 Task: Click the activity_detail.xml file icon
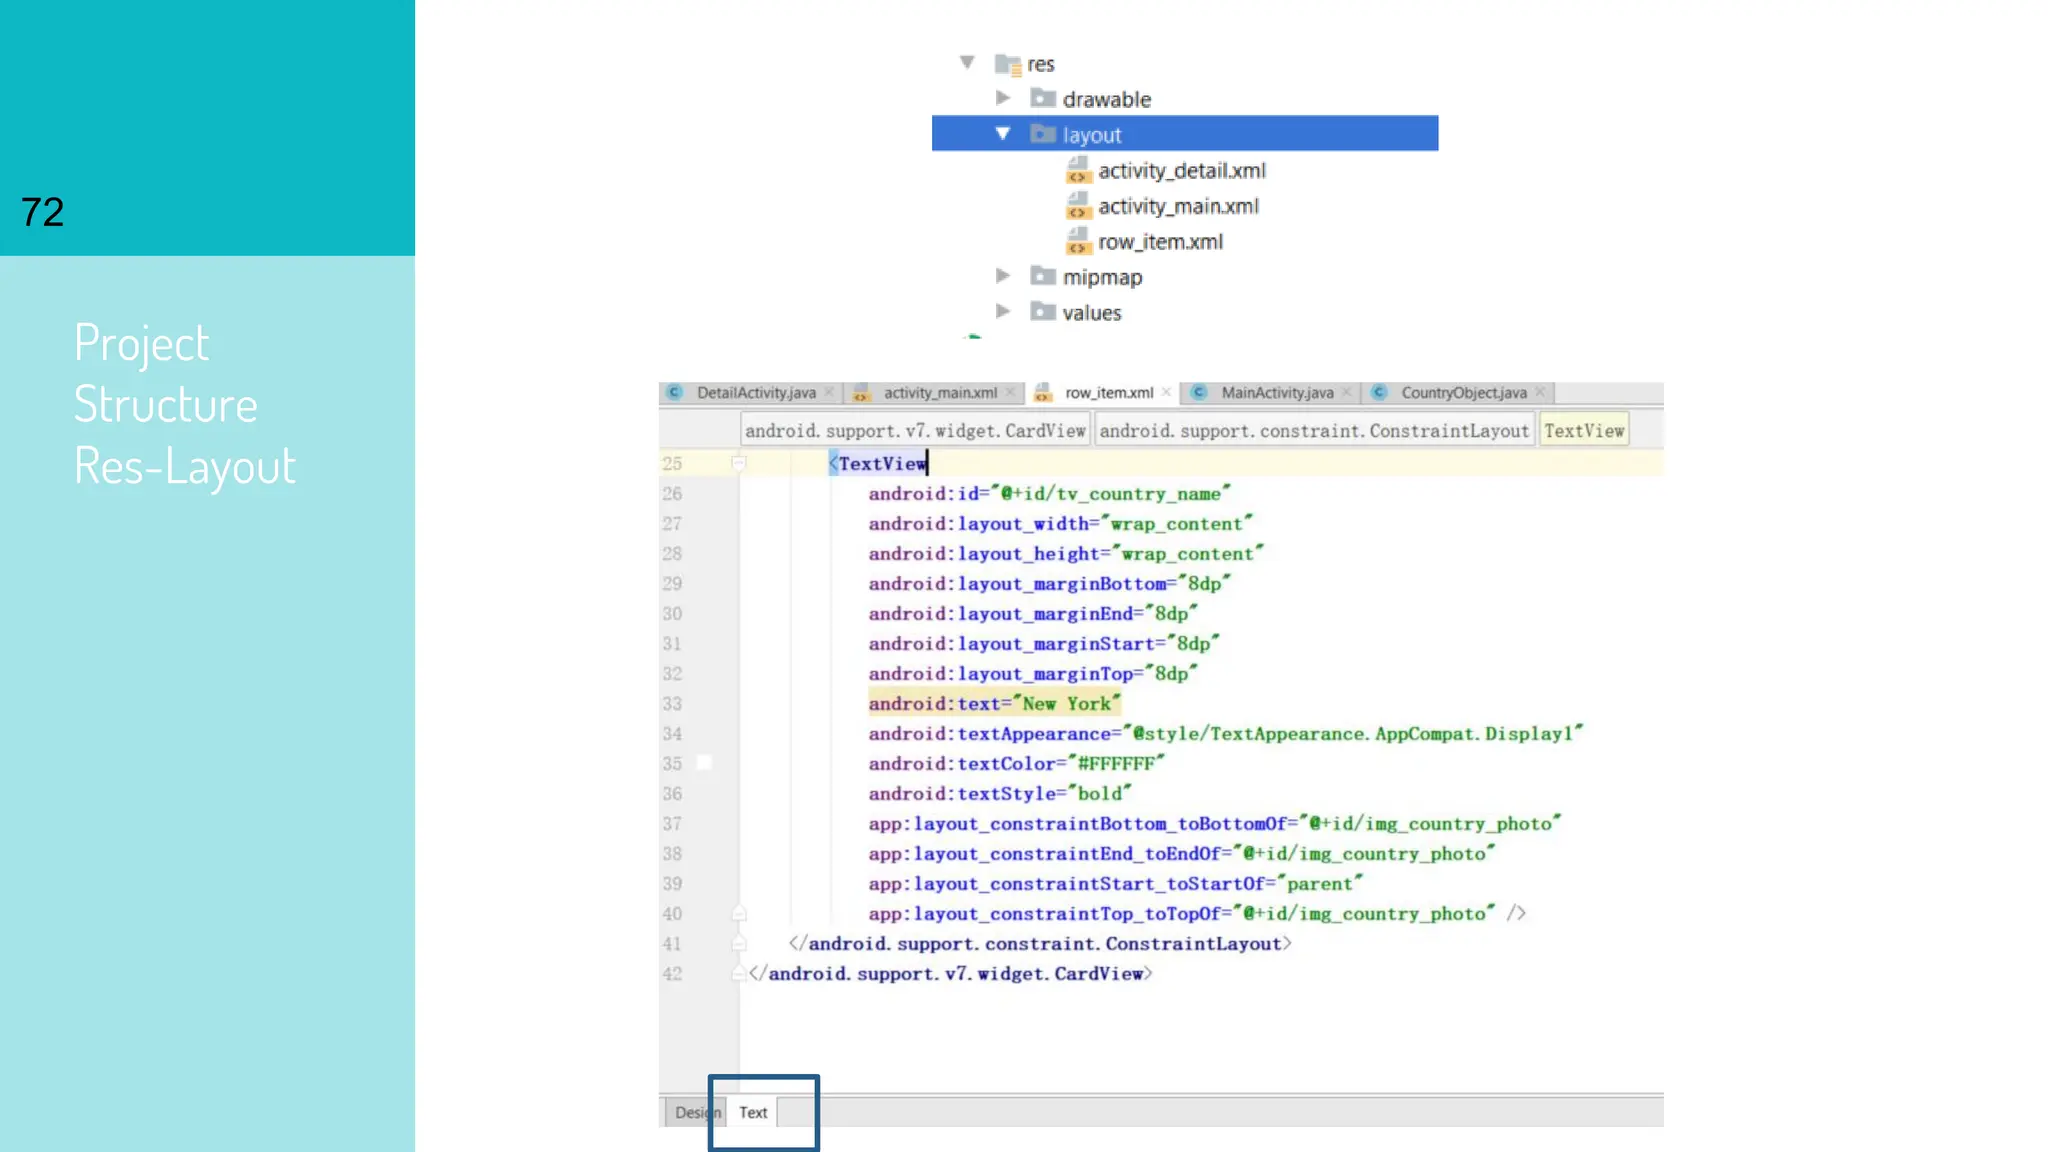(x=1077, y=170)
